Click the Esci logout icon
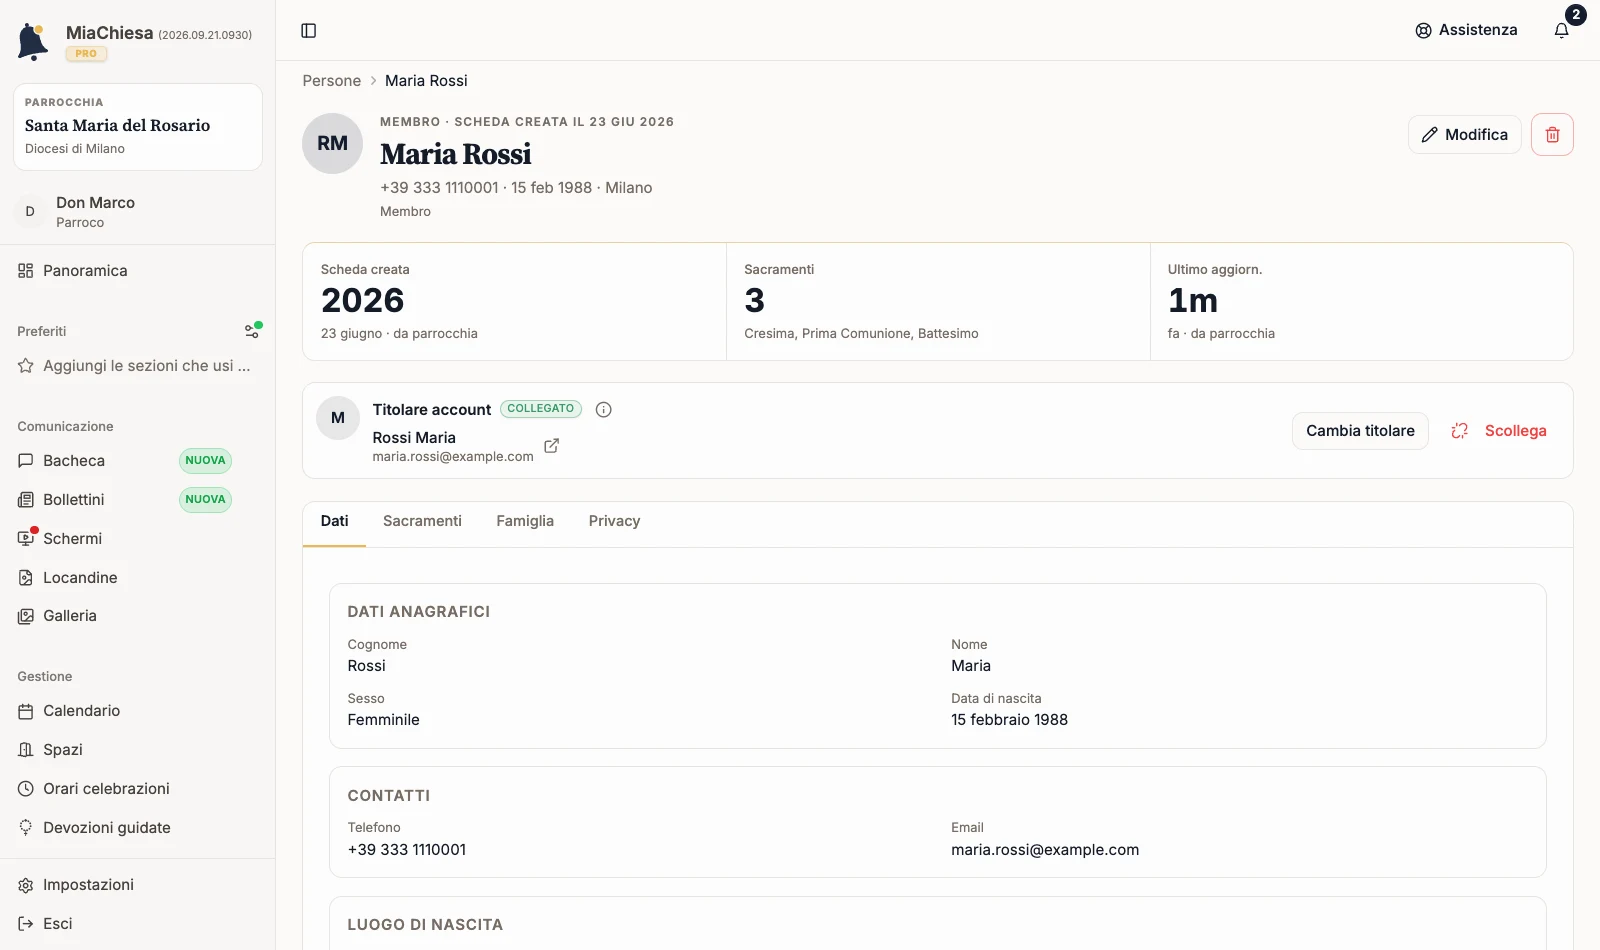 point(26,924)
